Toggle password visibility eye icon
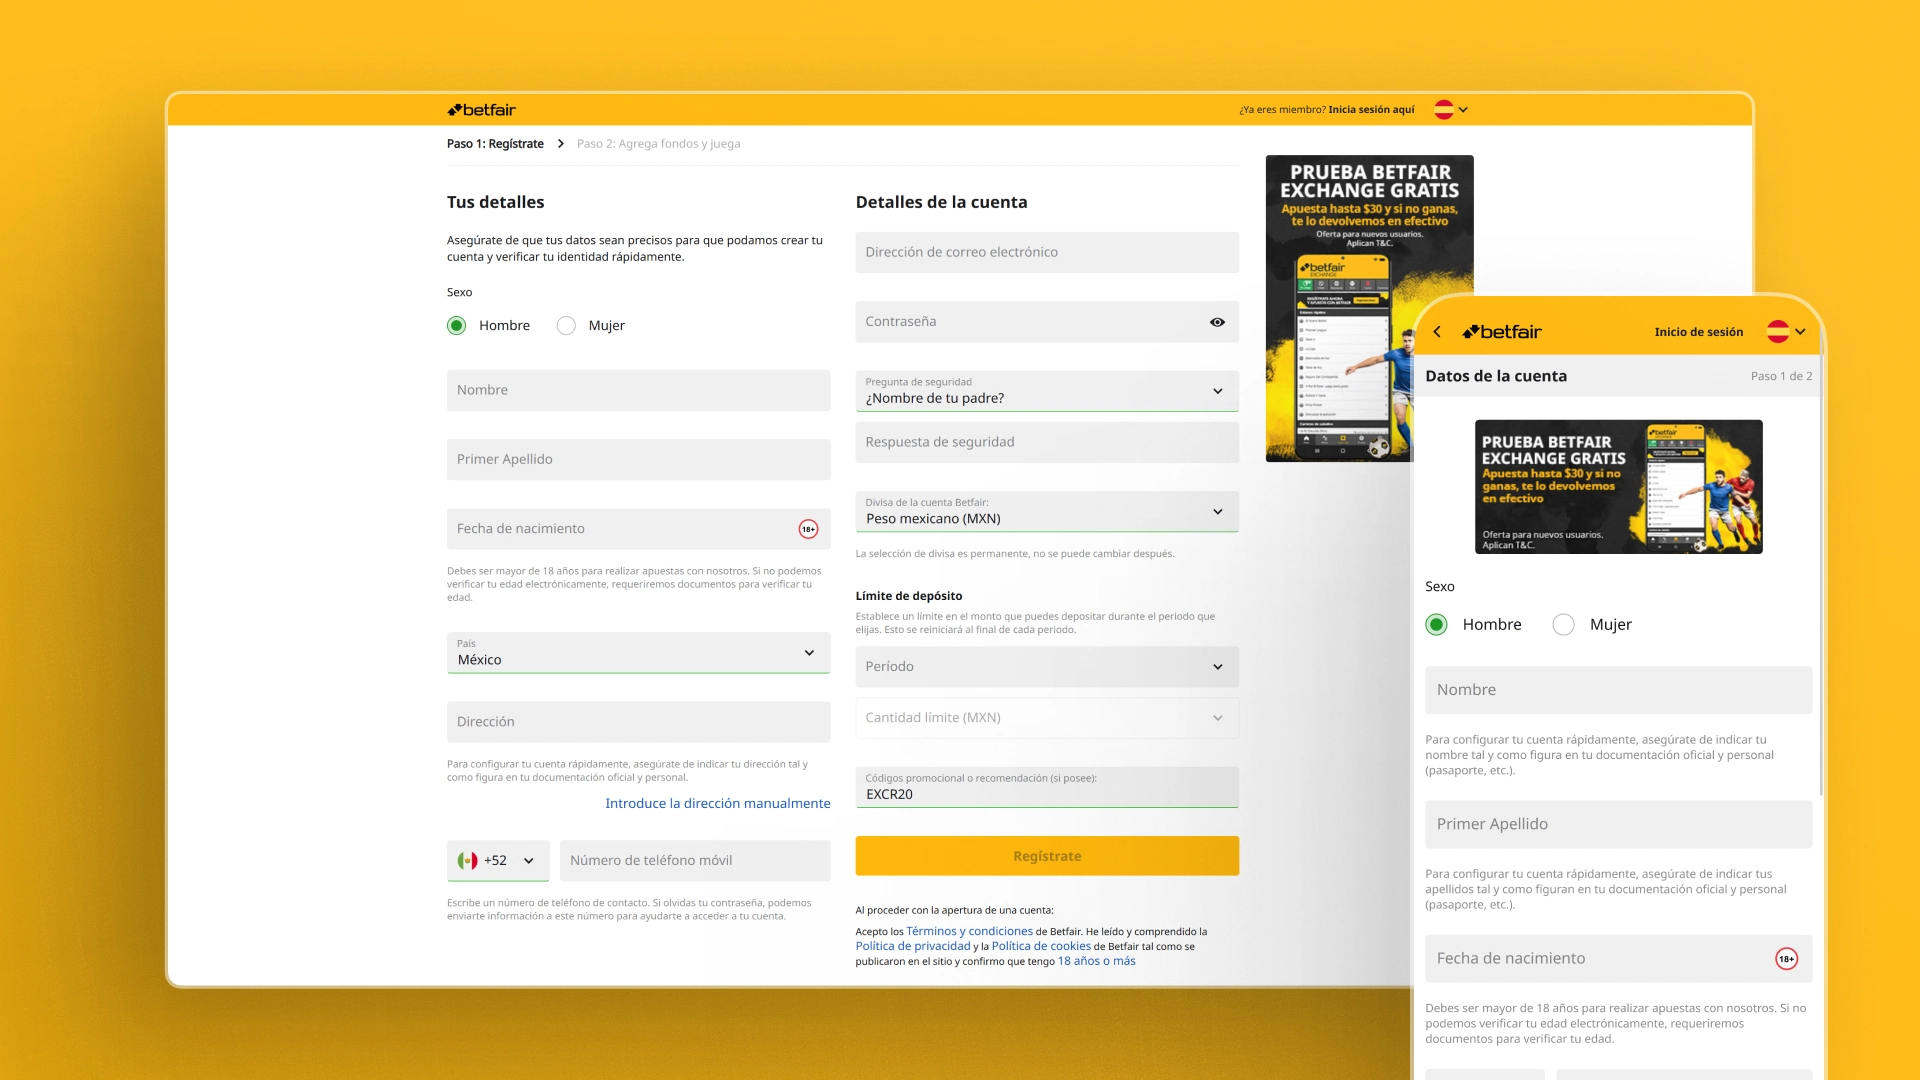 (x=1217, y=322)
